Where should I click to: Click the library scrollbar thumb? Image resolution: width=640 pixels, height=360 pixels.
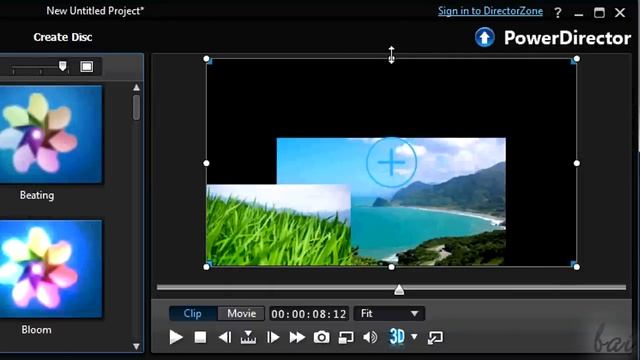[x=136, y=108]
